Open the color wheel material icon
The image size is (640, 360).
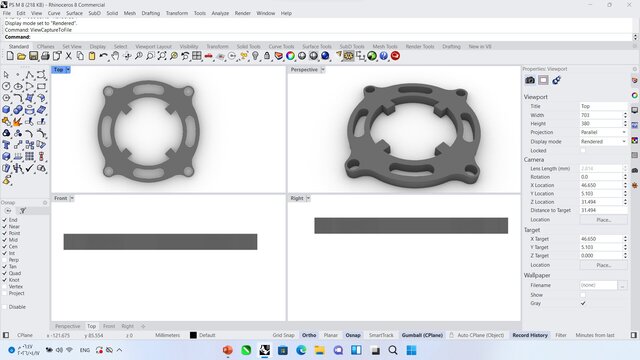coord(290,56)
